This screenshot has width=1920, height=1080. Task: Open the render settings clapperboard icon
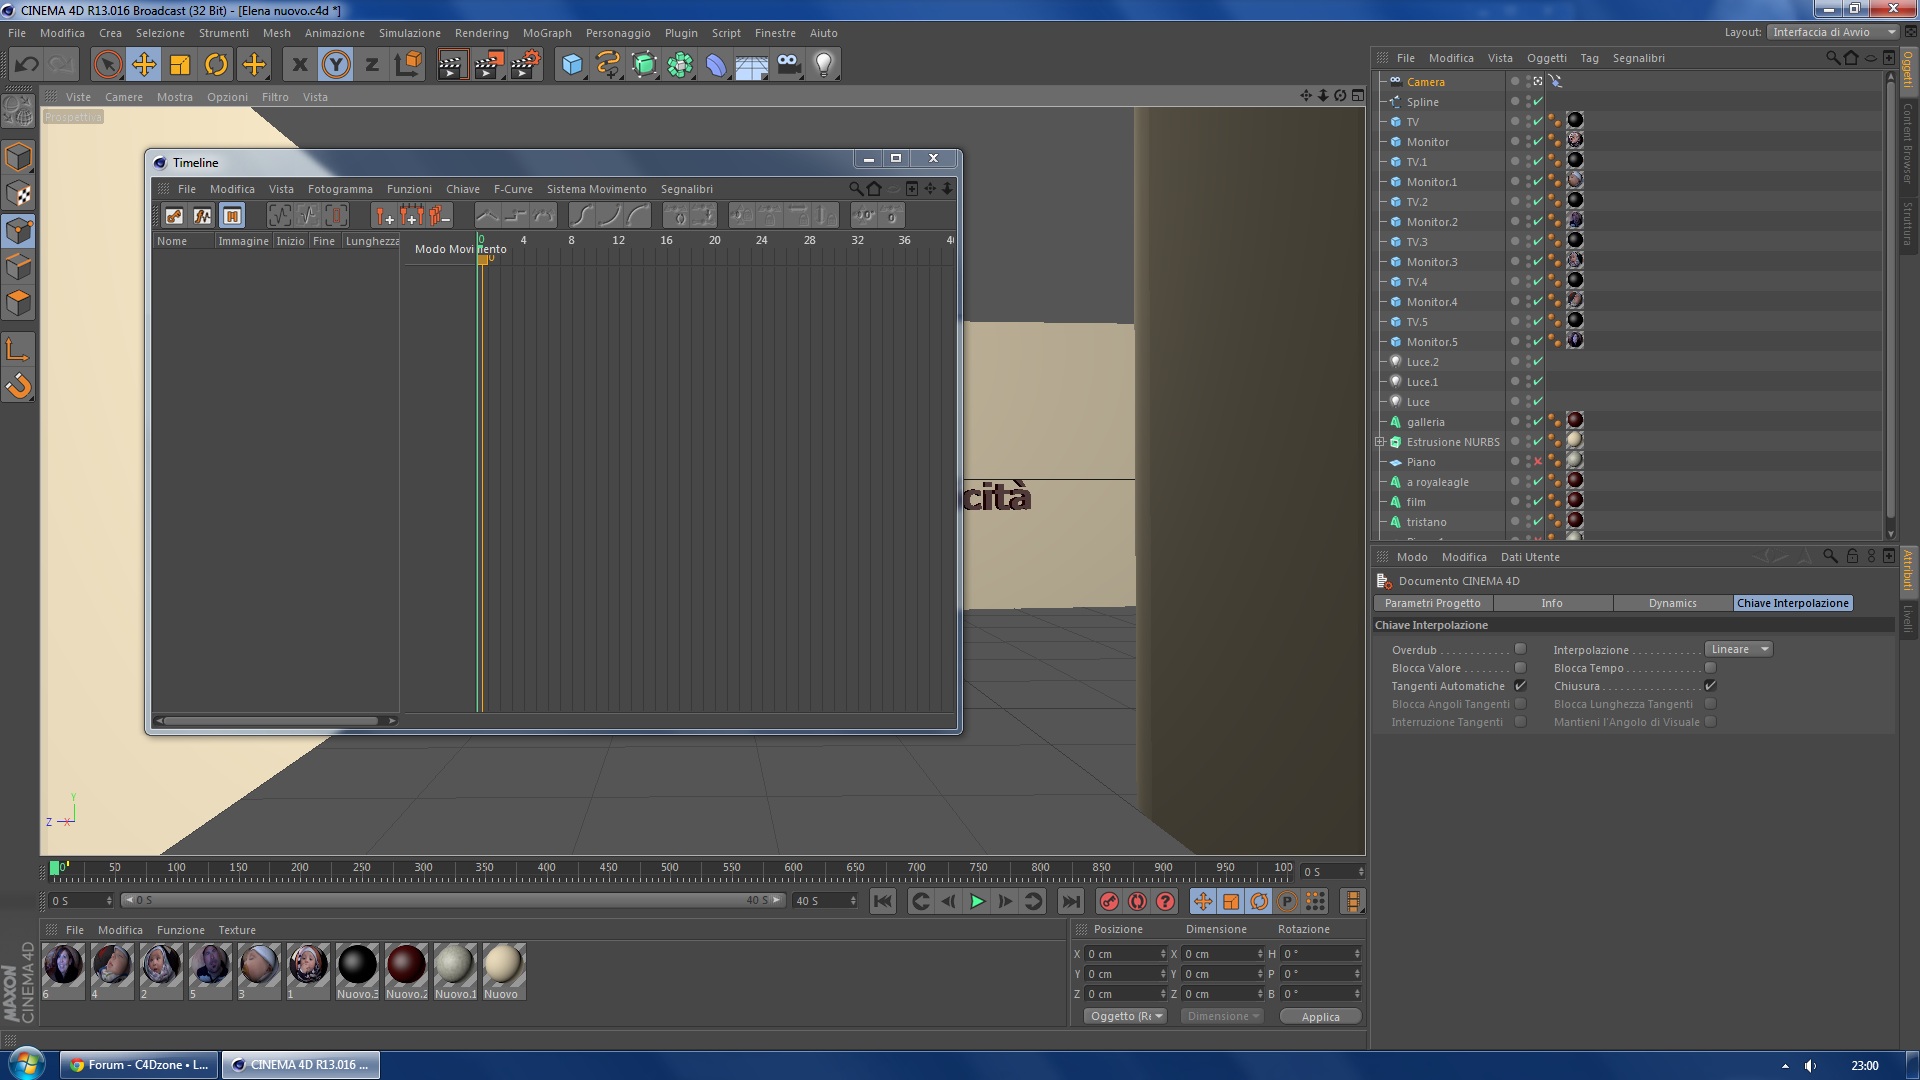pyautogui.click(x=525, y=65)
